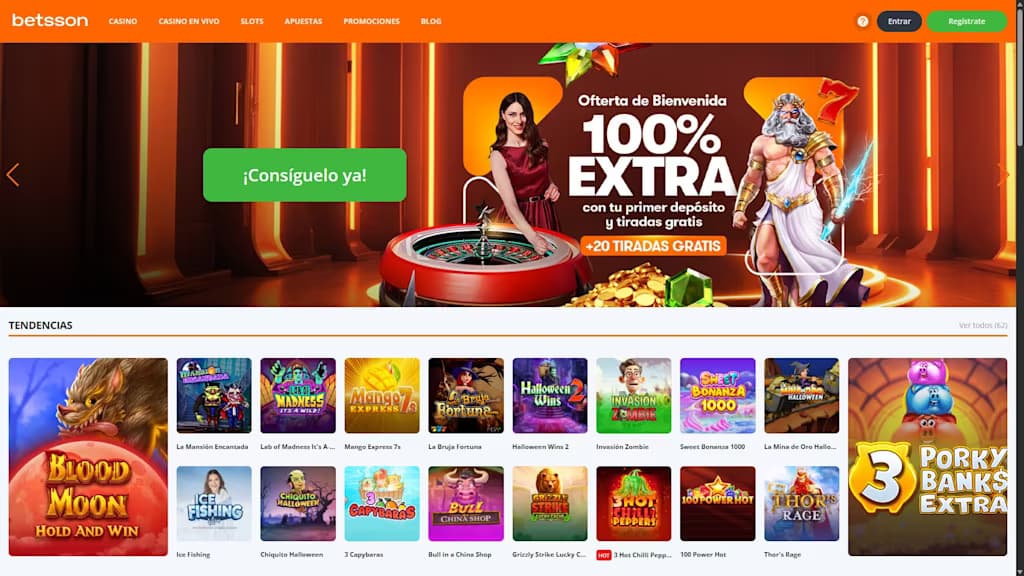Select the Slots menu item
This screenshot has height=576, width=1024.
point(252,22)
